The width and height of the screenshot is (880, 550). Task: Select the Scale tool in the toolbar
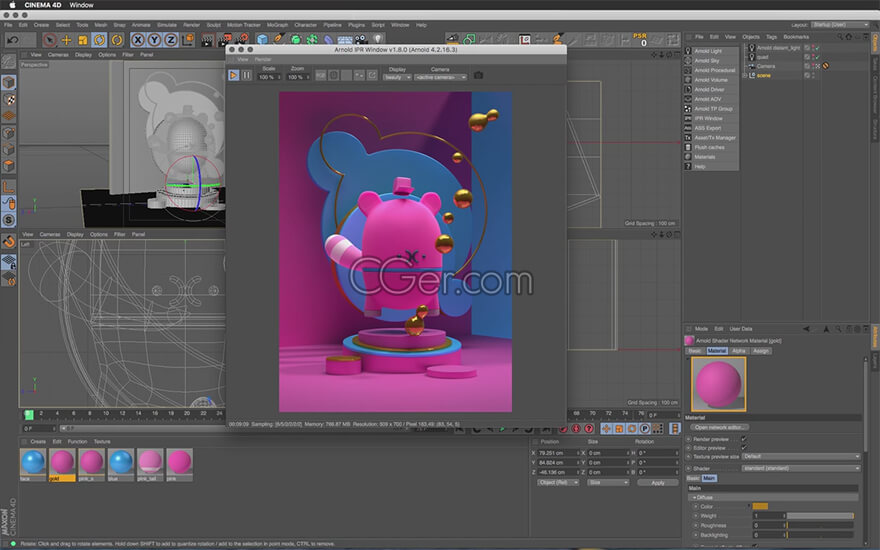pyautogui.click(x=82, y=40)
